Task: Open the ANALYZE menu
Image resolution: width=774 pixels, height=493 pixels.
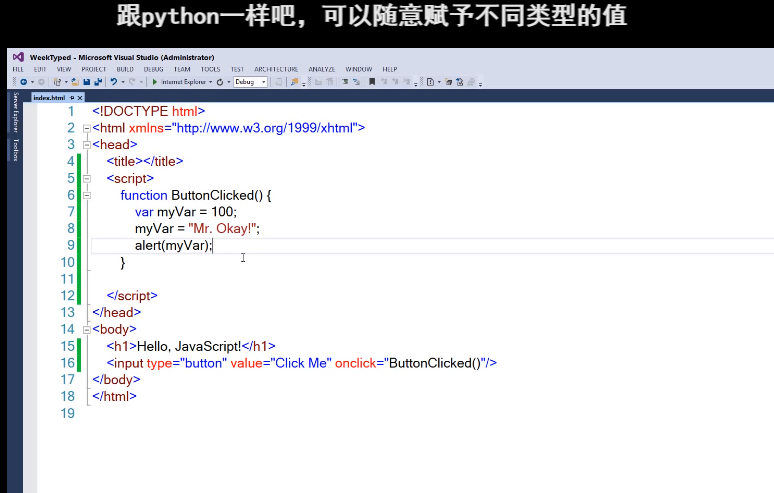Action: point(322,70)
